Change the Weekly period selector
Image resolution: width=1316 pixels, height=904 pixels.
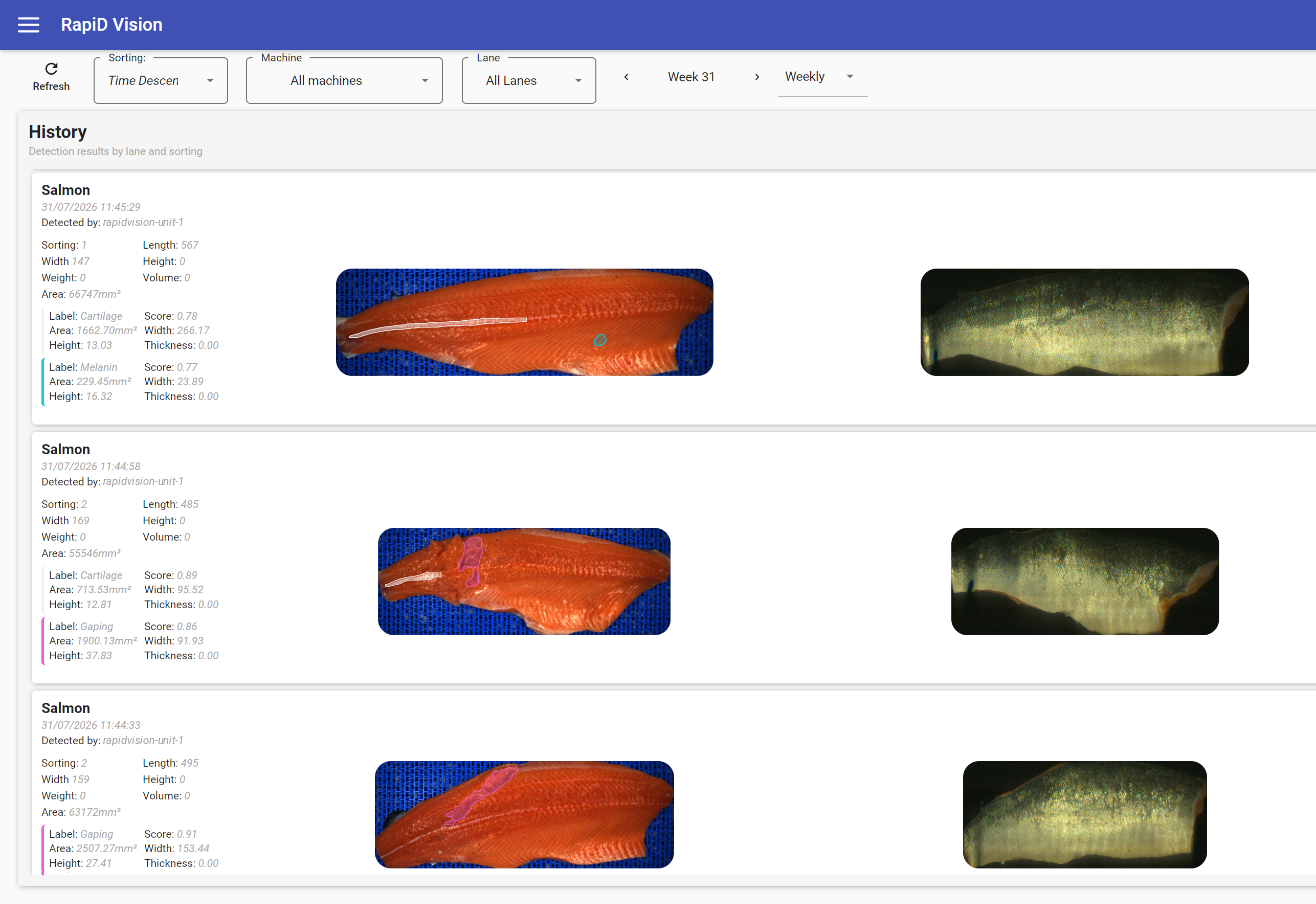(822, 77)
